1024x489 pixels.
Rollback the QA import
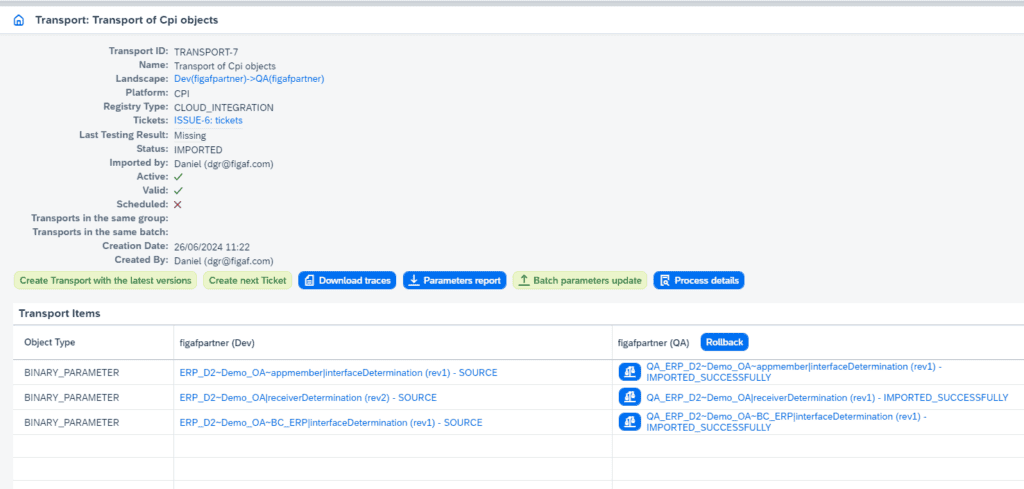(724, 341)
